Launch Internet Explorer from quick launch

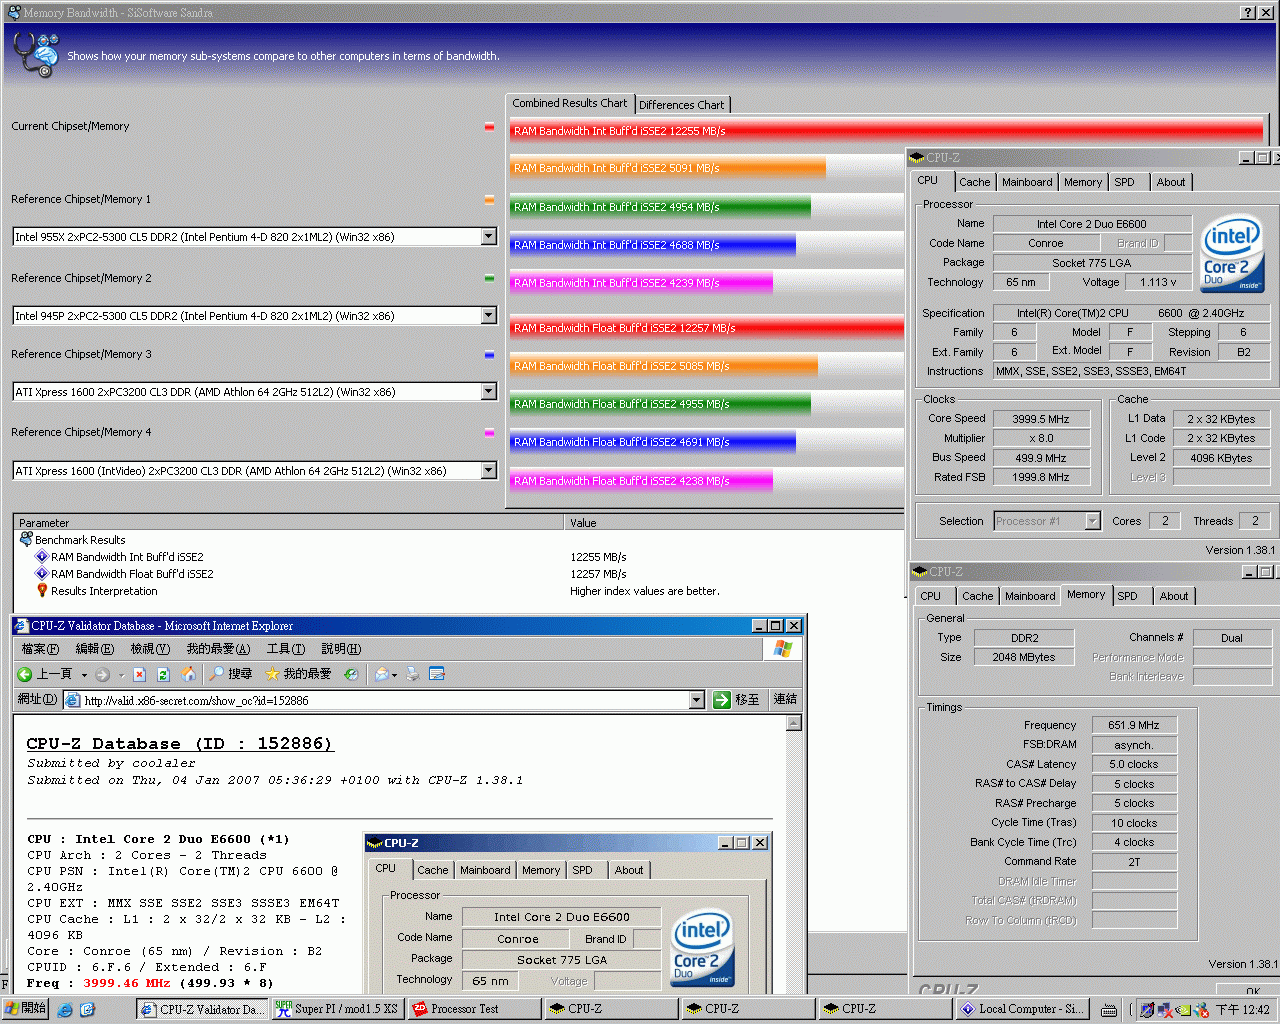click(x=65, y=1010)
